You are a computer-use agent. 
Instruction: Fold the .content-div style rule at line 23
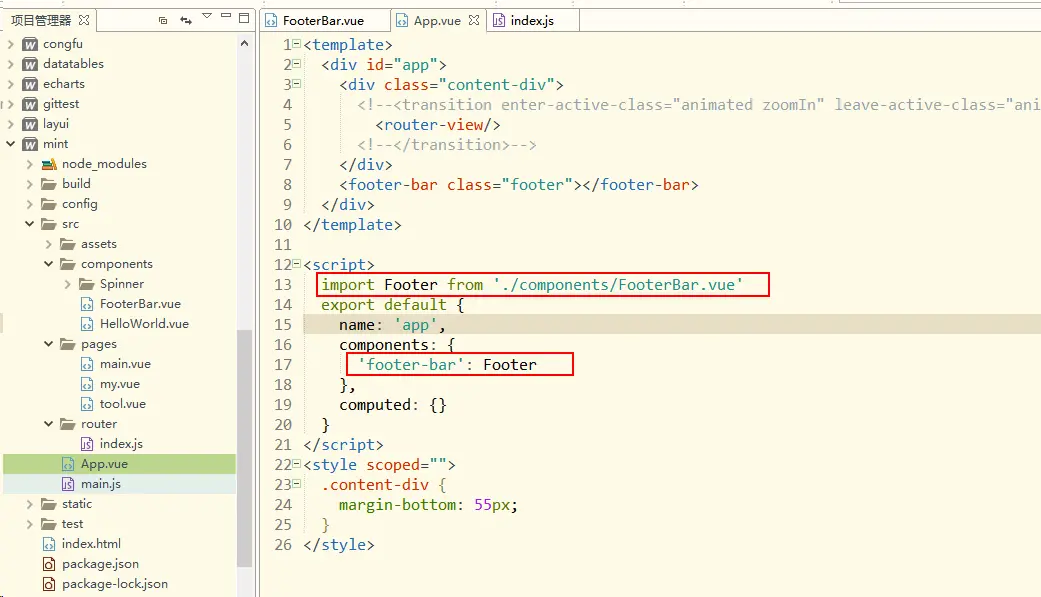pos(297,483)
